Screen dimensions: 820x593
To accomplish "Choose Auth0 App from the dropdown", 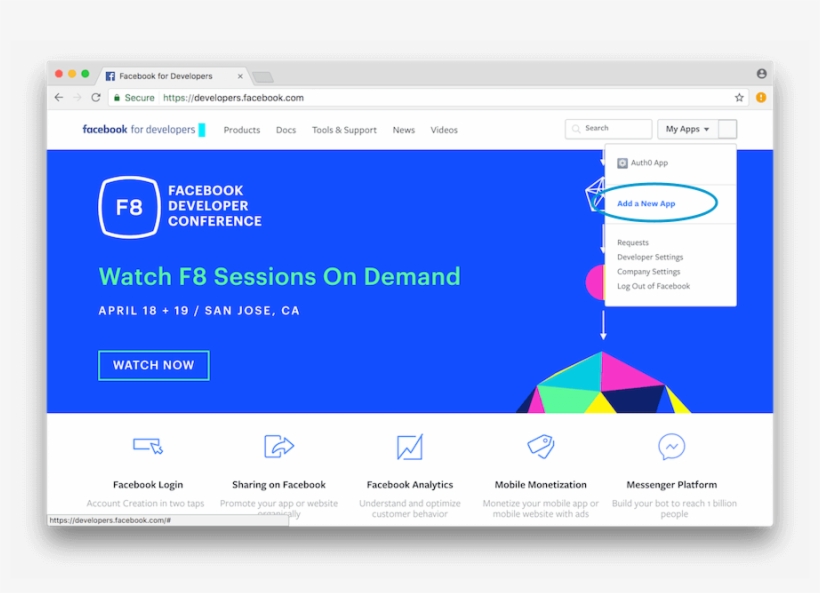I will pyautogui.click(x=643, y=163).
